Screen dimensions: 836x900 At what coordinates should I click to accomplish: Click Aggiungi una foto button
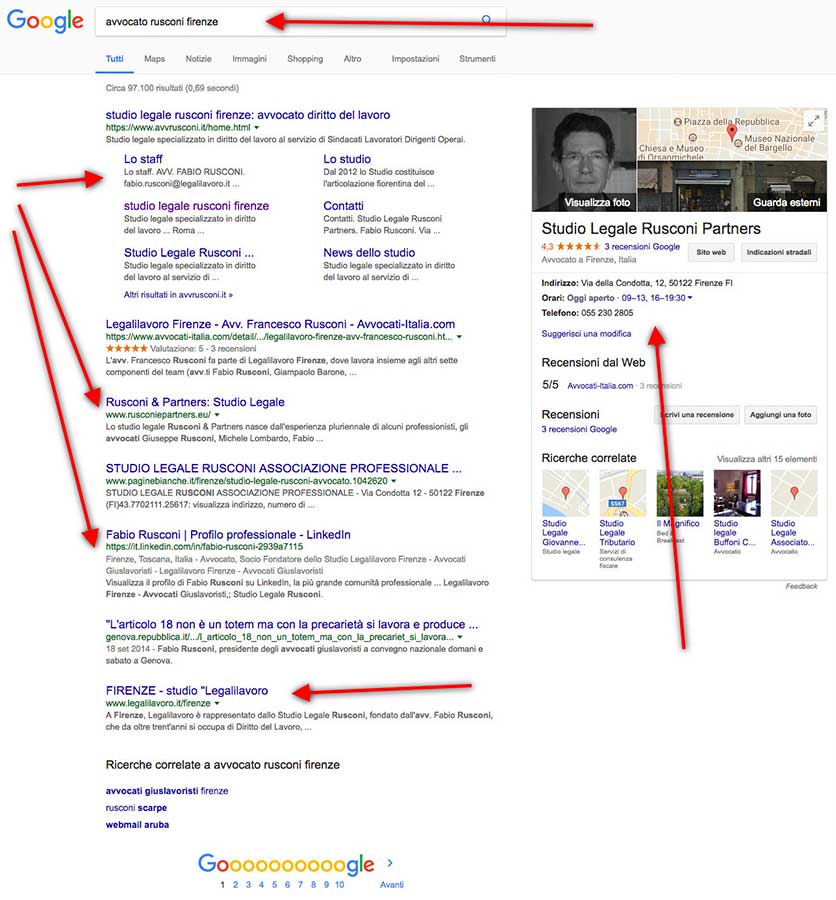point(780,414)
